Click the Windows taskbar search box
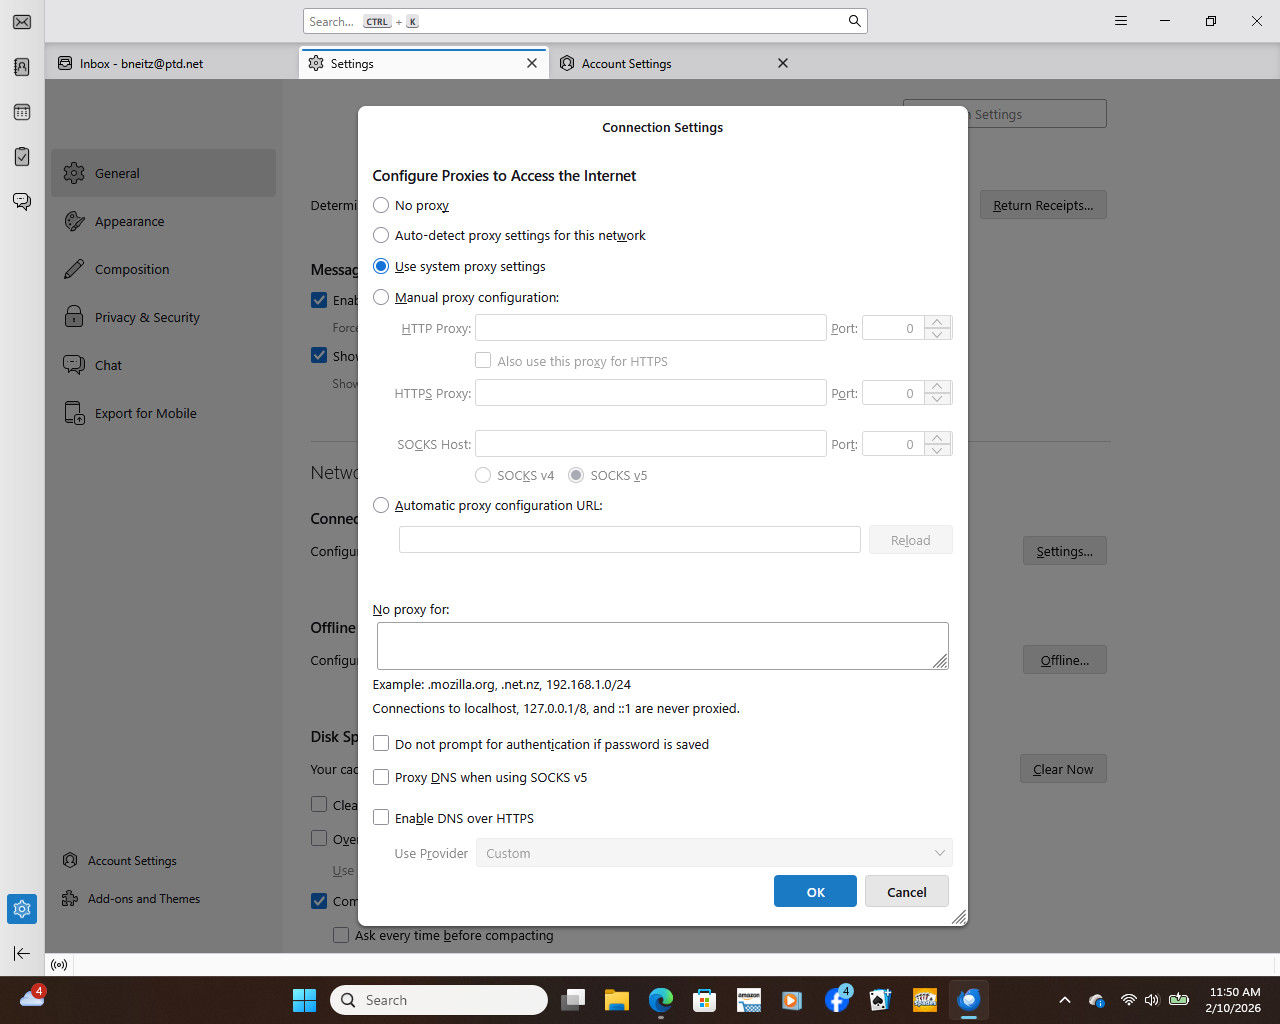 [x=439, y=1000]
